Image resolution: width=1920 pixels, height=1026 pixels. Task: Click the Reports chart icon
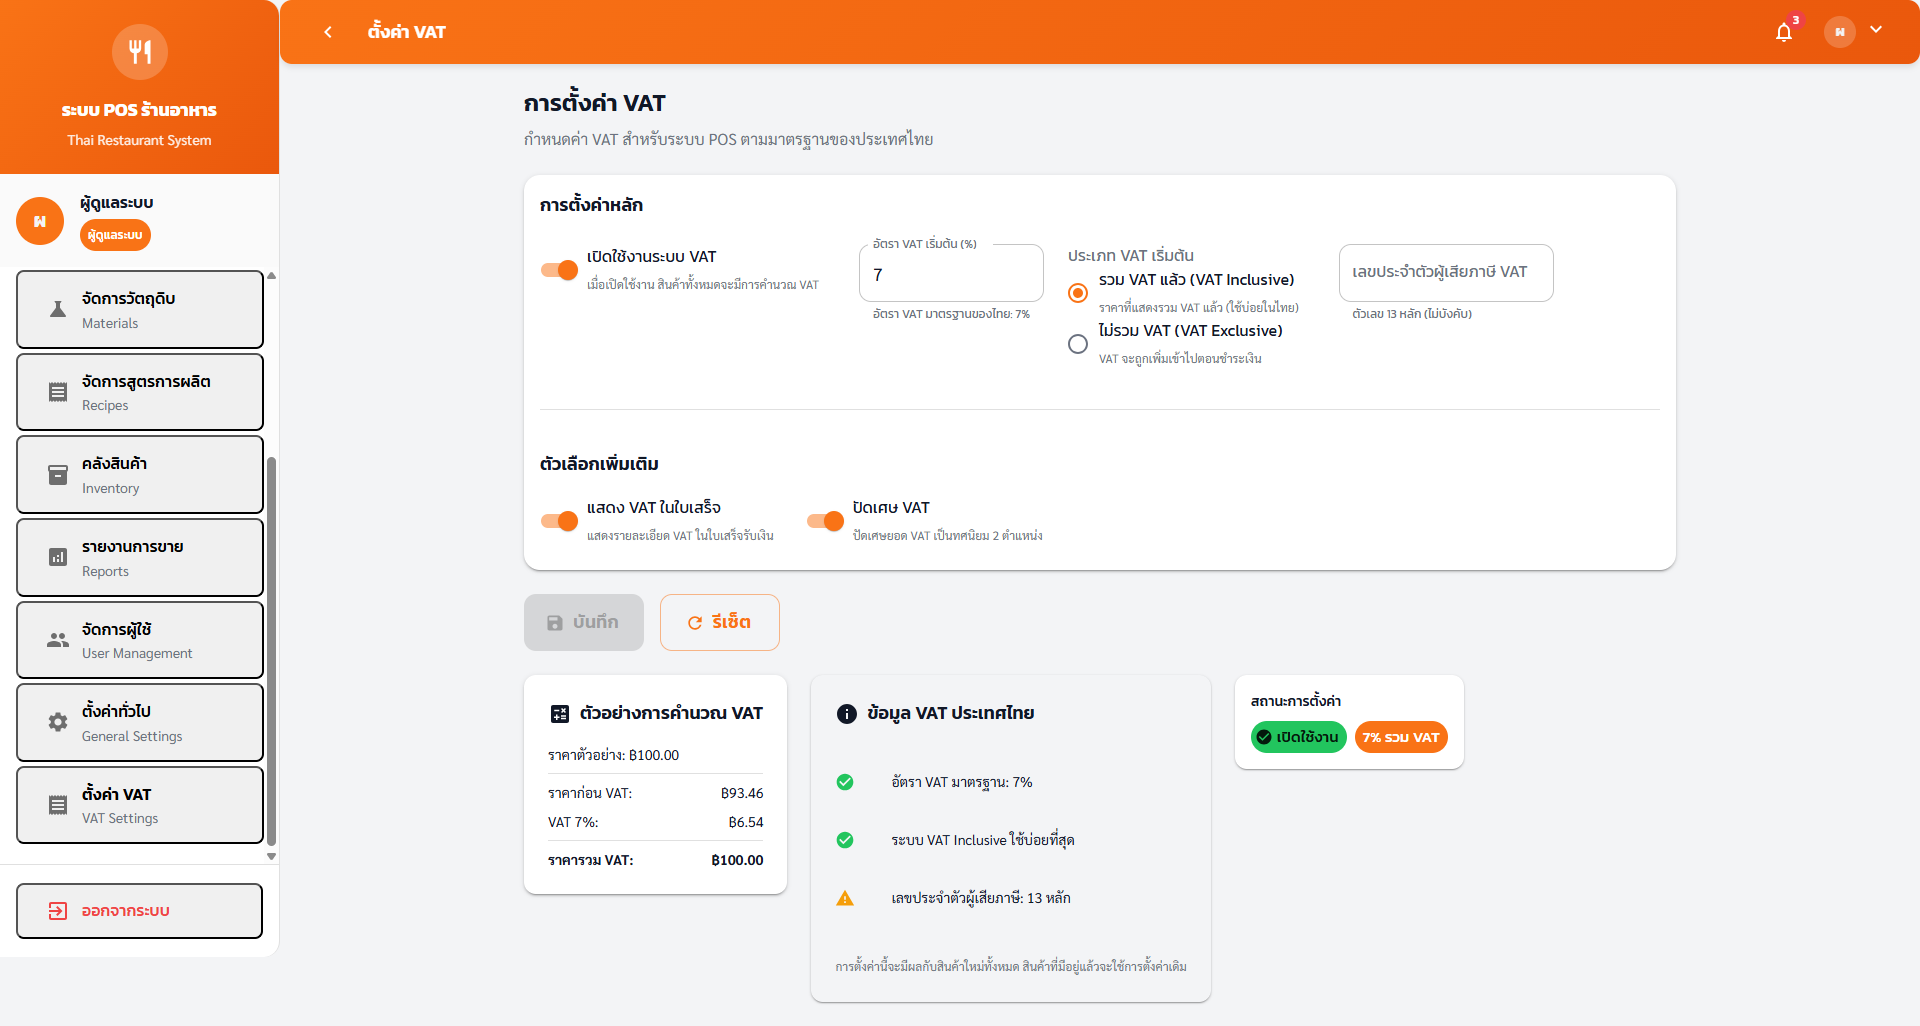click(58, 558)
